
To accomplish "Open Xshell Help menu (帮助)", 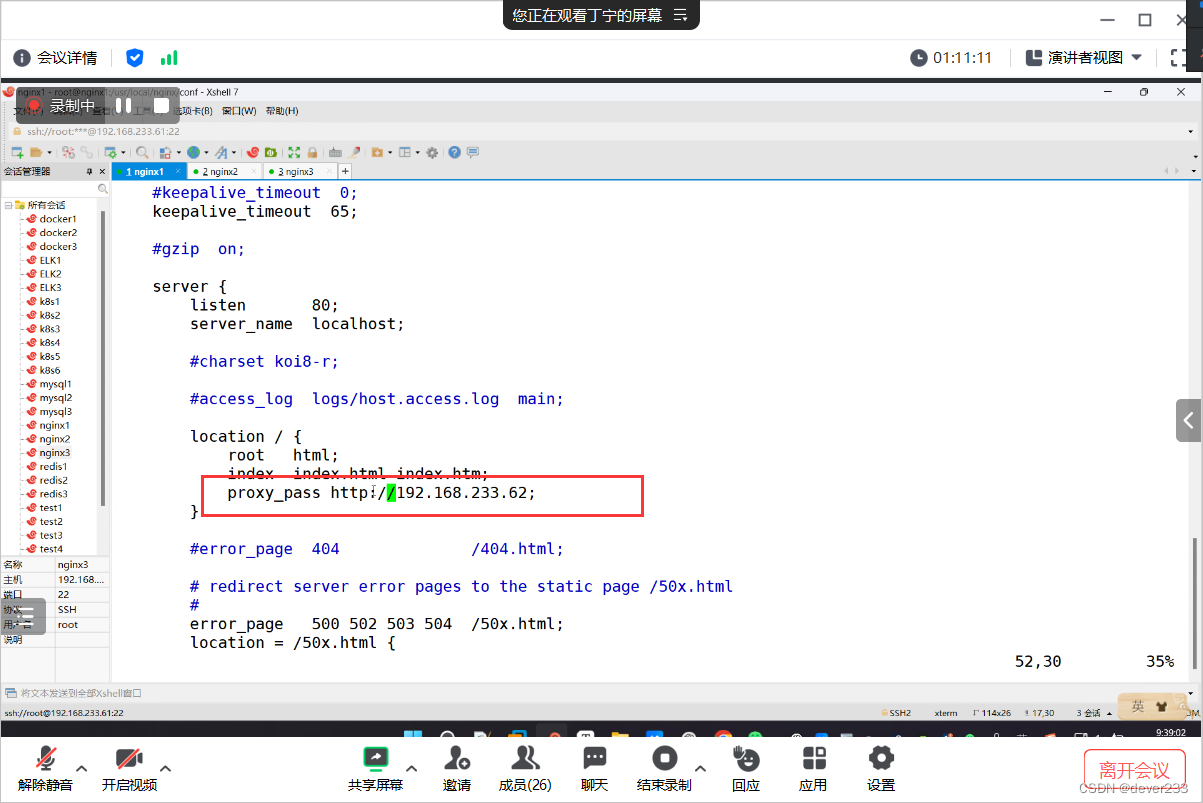I will [x=281, y=111].
